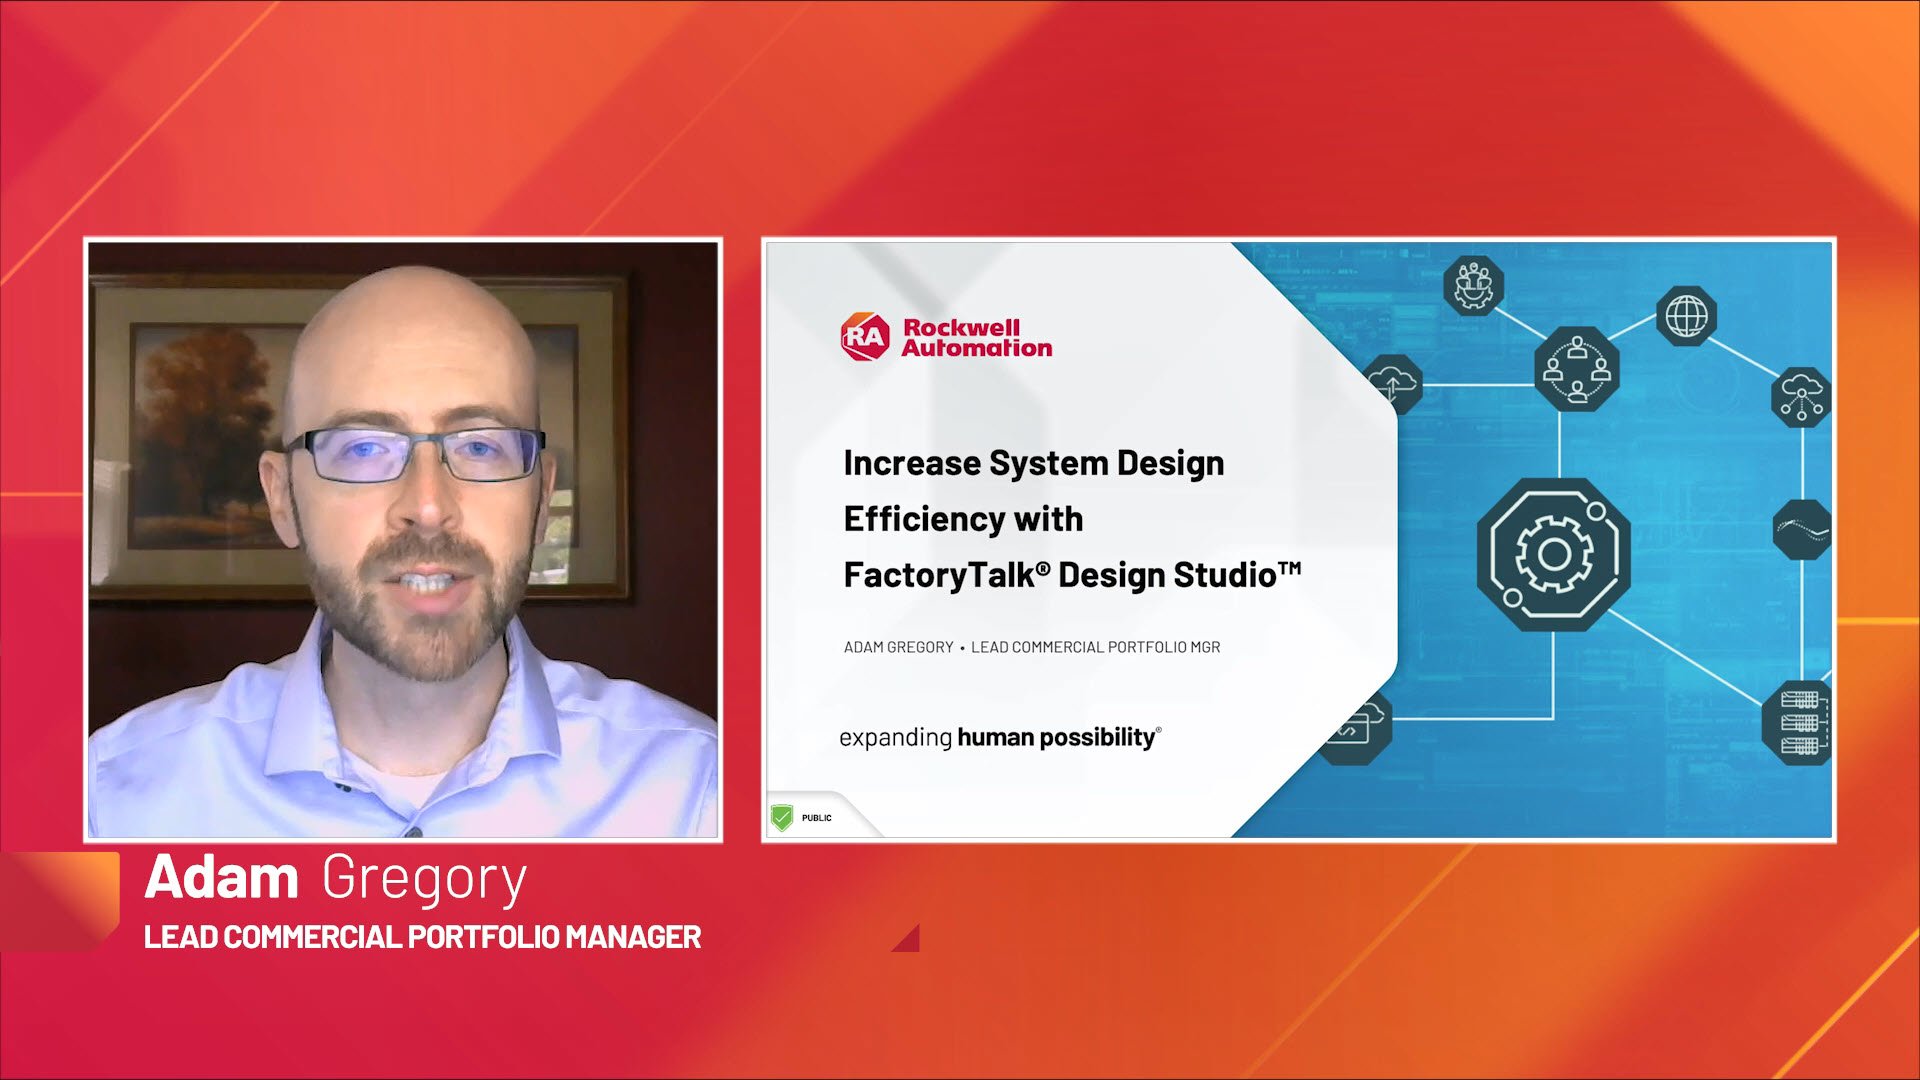Click the large gear octagon icon

point(1553,554)
